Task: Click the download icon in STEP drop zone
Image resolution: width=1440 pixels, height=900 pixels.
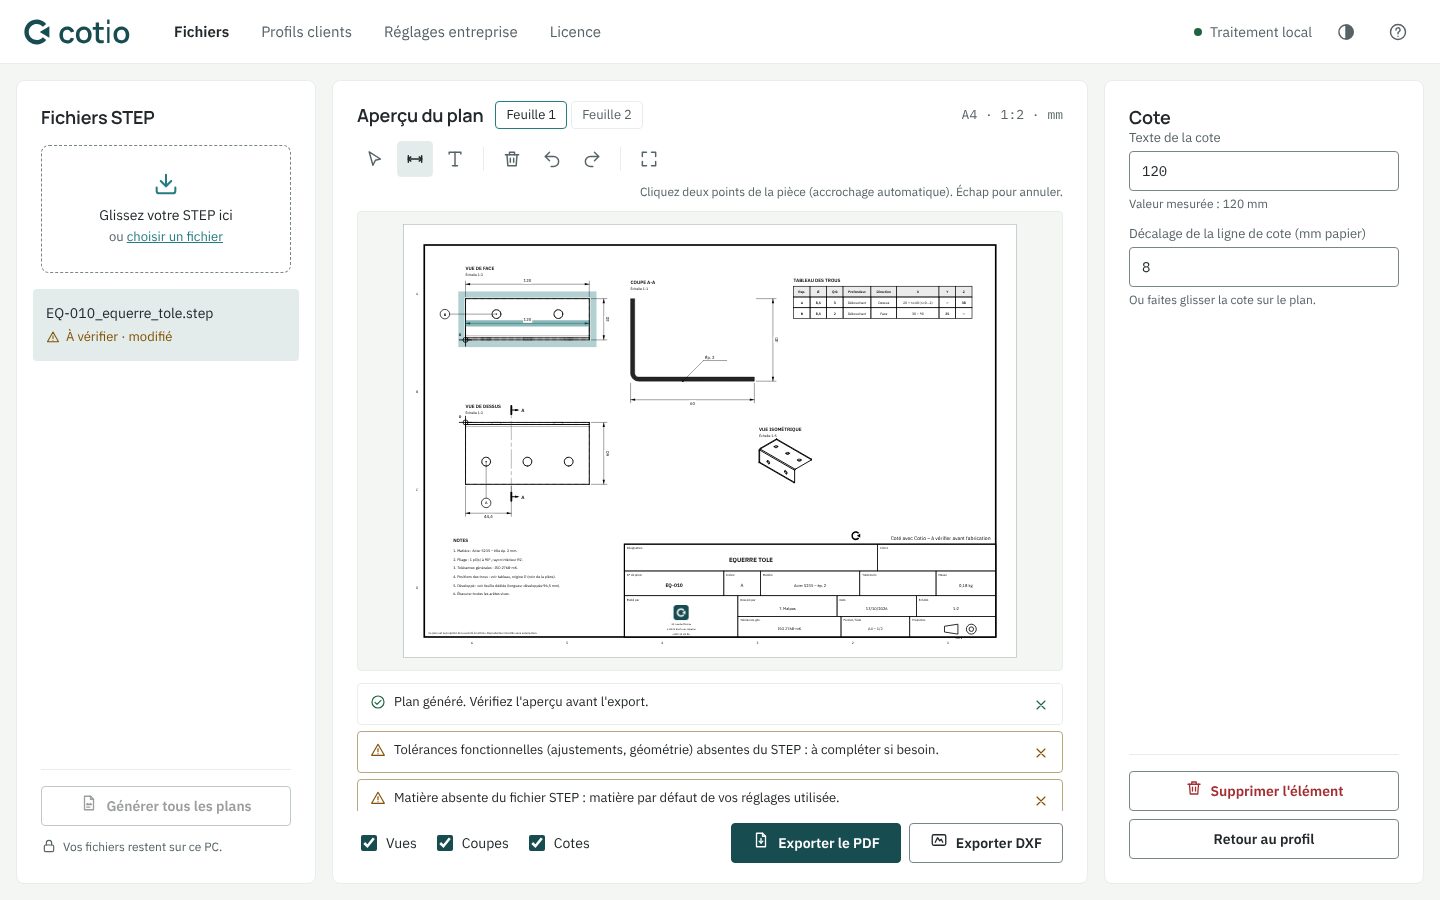Action: coord(166,184)
